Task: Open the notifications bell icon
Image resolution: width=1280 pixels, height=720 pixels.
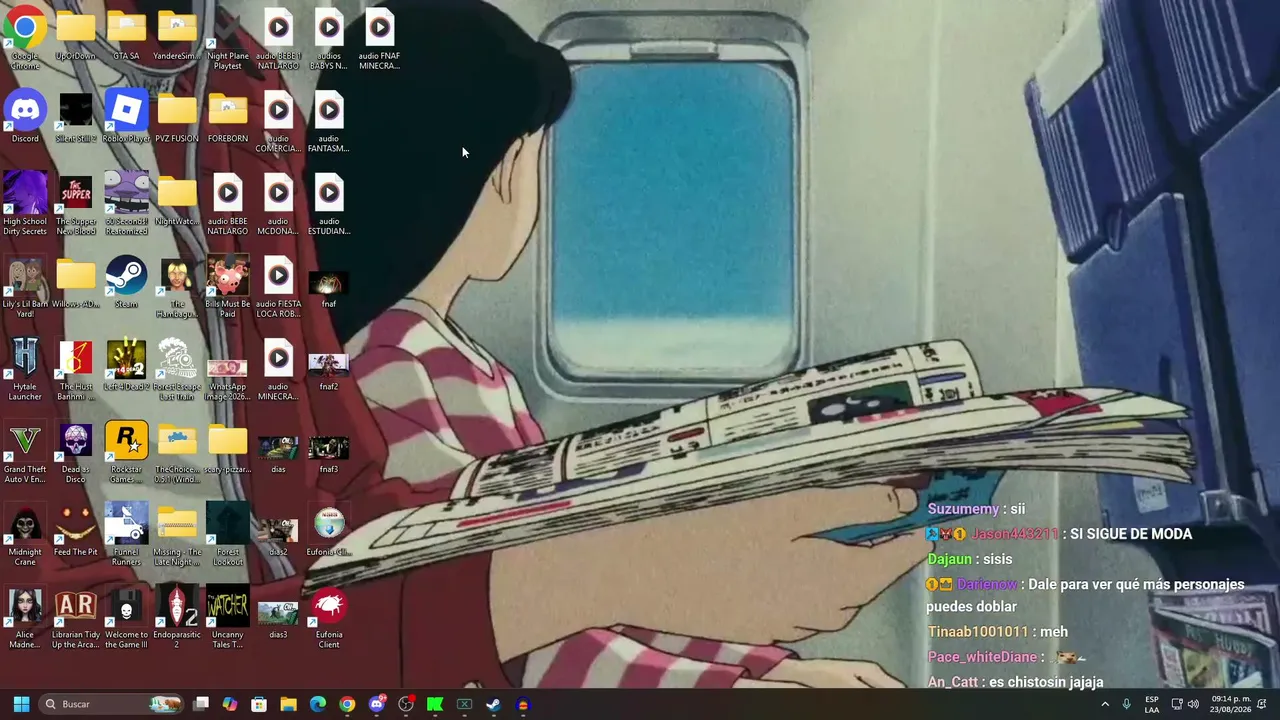Action: pos(1262,704)
